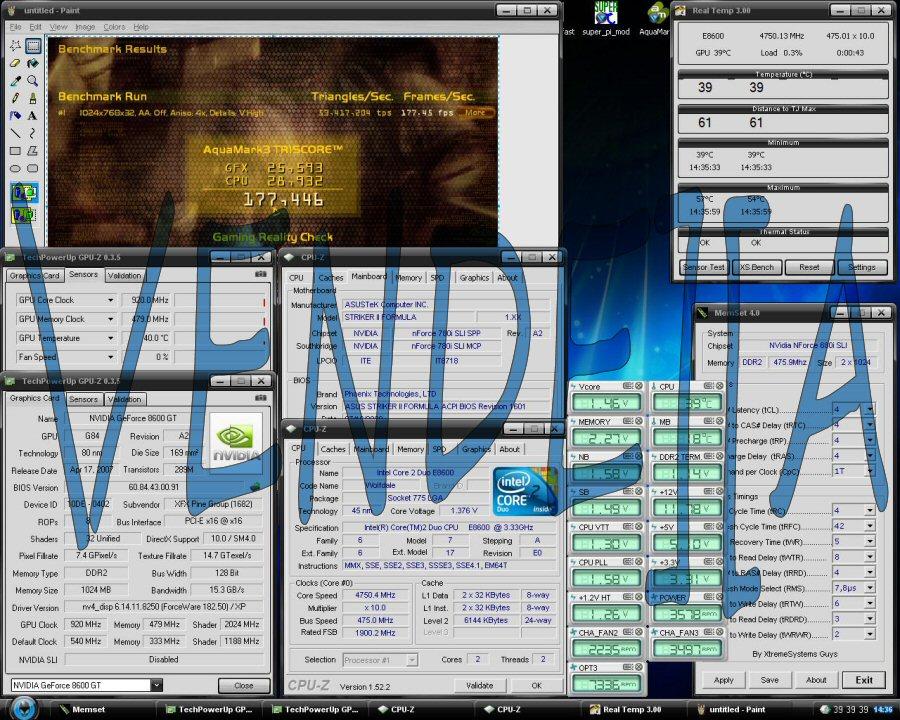Pick the Airbrush spray tool

point(15,115)
